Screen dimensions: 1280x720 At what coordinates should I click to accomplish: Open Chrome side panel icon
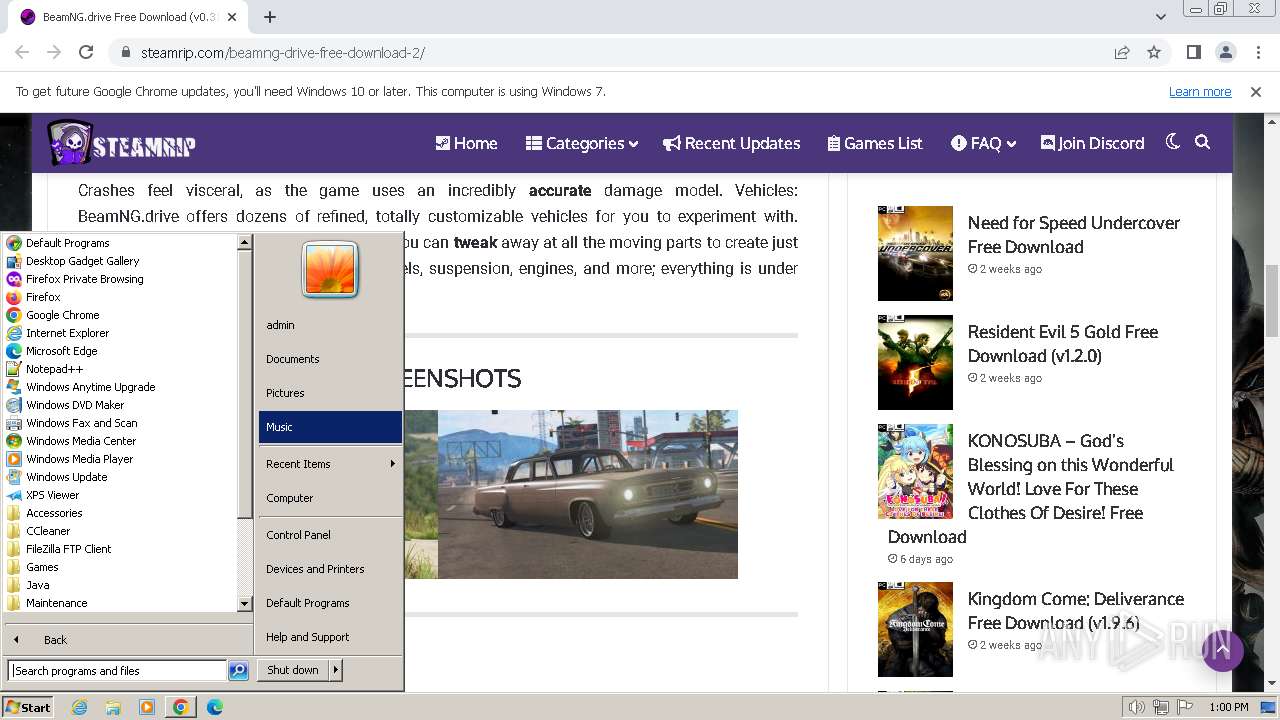click(x=1194, y=52)
